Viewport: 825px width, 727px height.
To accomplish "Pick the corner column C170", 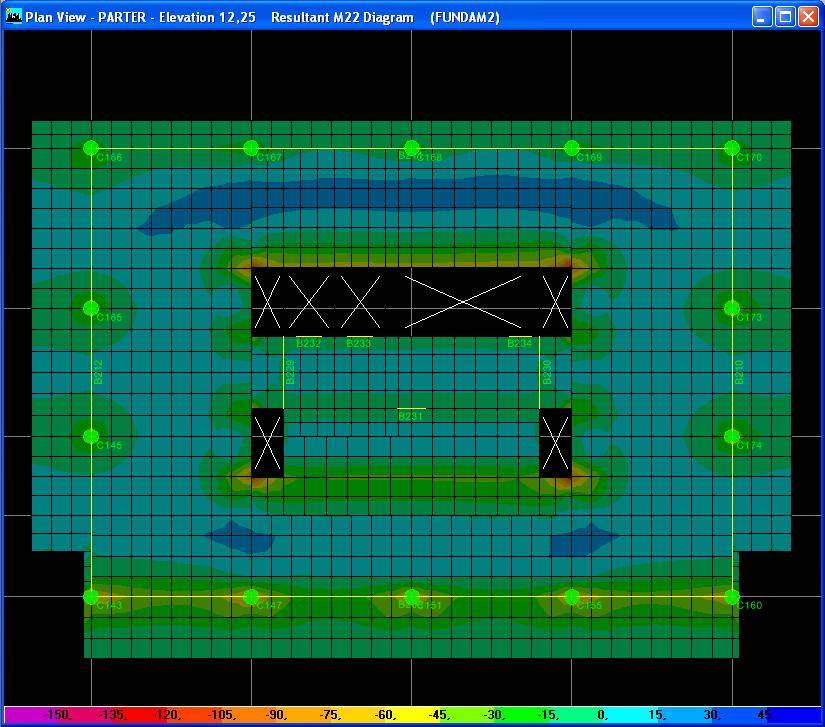I will click(732, 148).
